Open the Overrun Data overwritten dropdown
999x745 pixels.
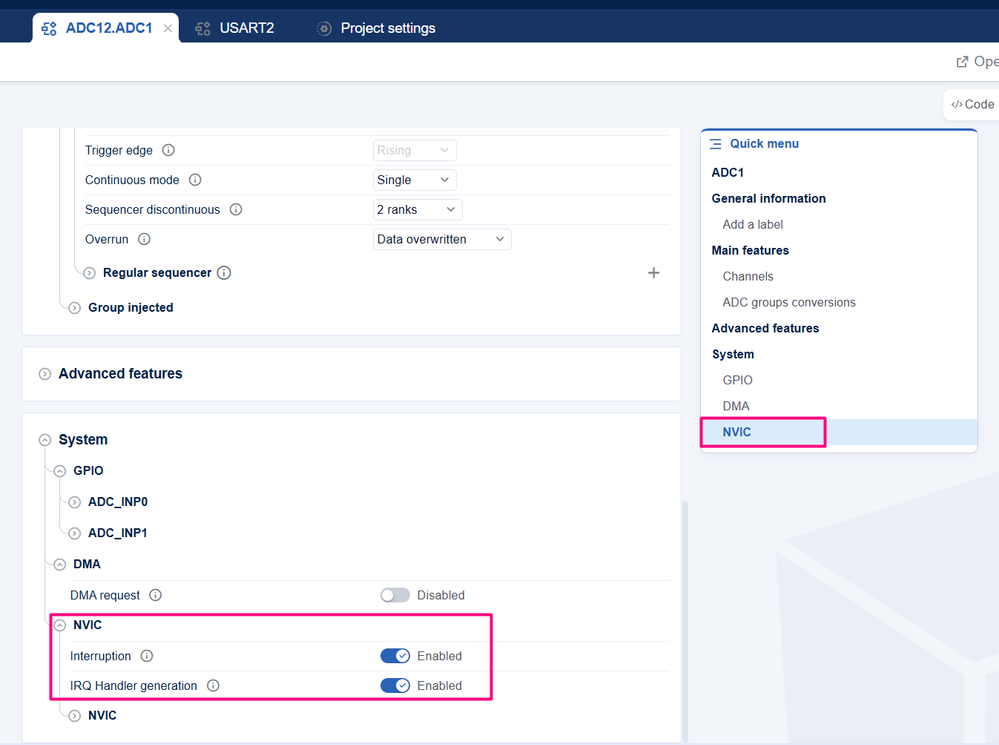(x=442, y=239)
